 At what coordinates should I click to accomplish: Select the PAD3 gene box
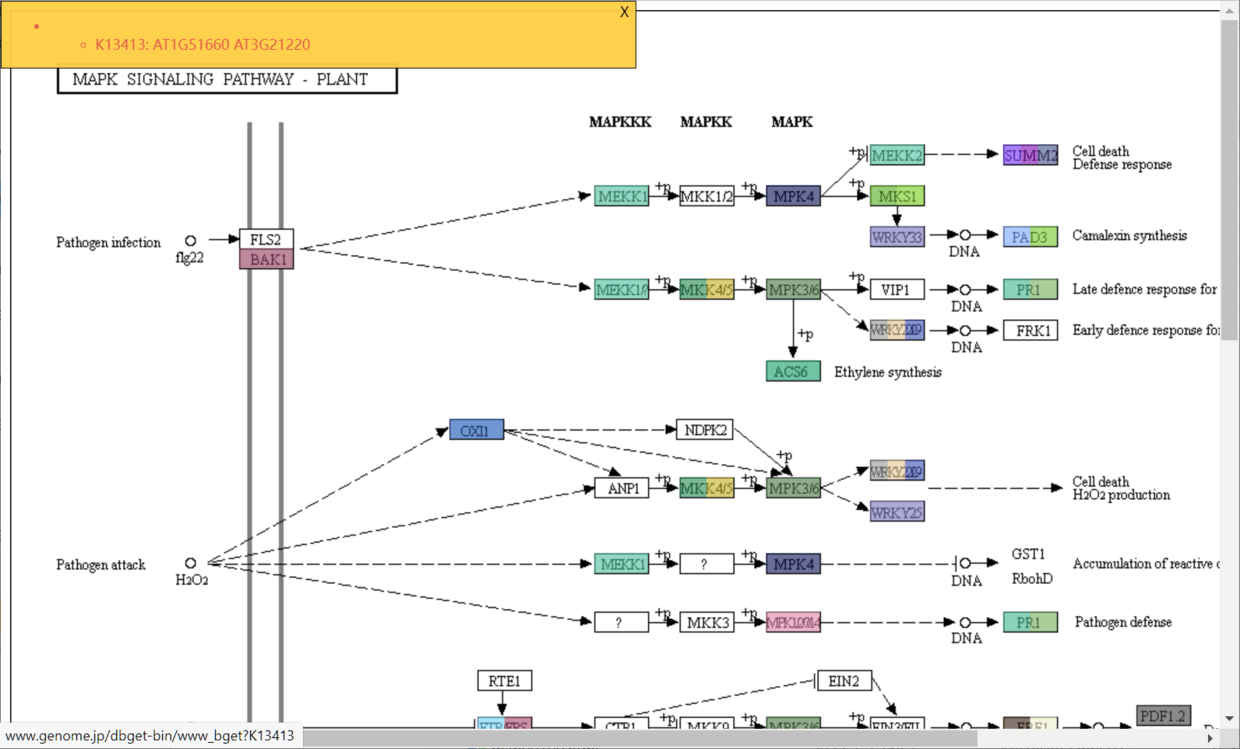(x=1031, y=237)
